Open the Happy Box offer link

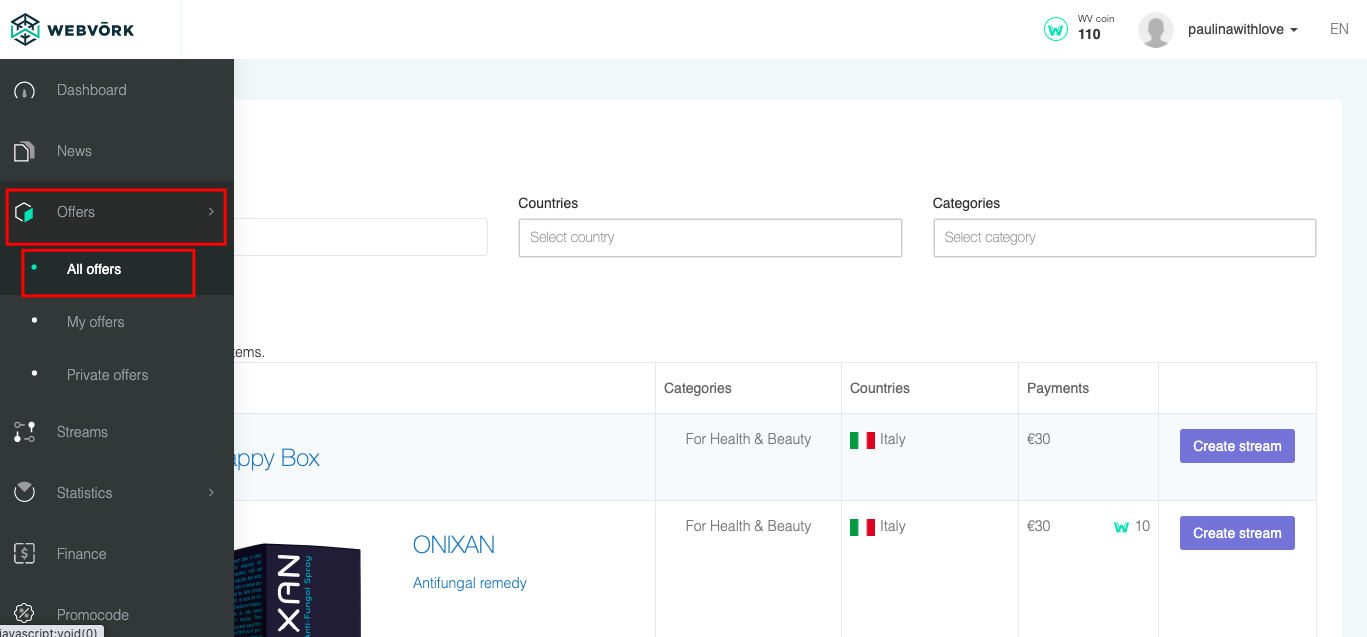point(277,459)
